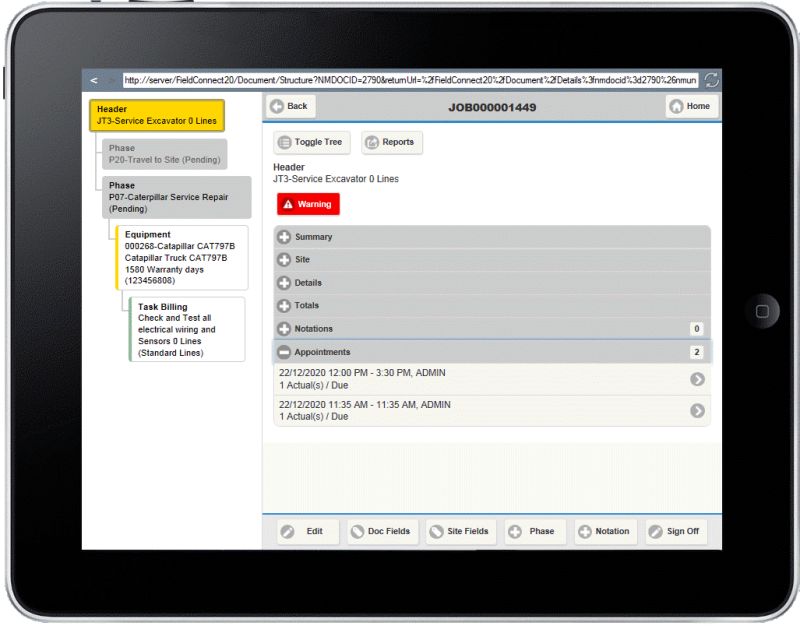Expand the Site section

pos(492,260)
